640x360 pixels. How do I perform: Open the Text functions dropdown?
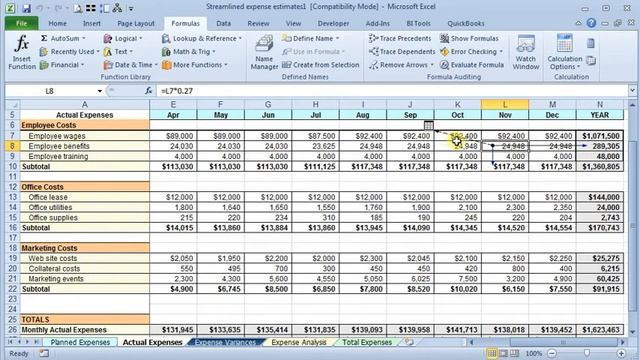118,51
